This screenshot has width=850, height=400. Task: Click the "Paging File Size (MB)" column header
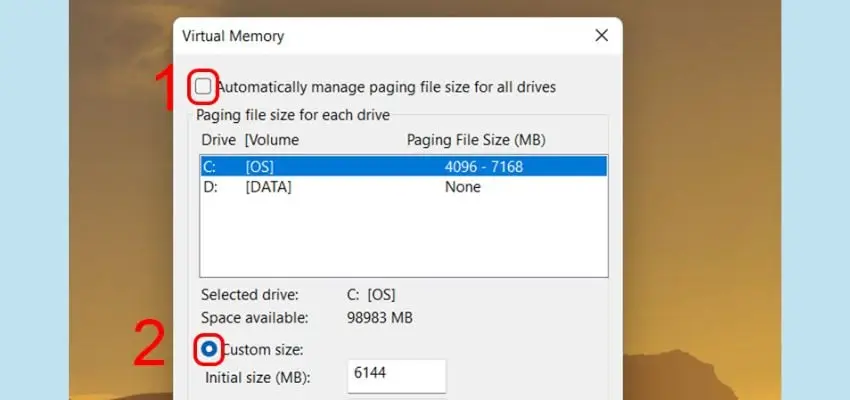tap(475, 140)
